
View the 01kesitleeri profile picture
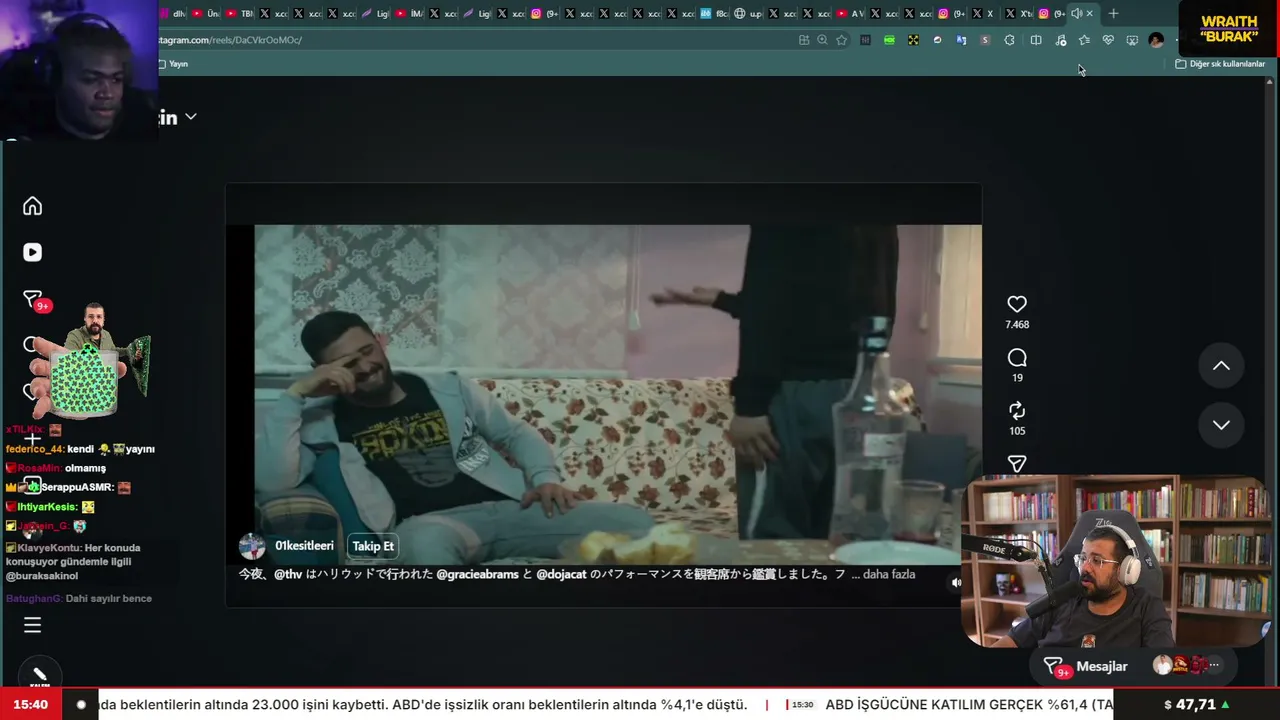pyautogui.click(x=252, y=546)
